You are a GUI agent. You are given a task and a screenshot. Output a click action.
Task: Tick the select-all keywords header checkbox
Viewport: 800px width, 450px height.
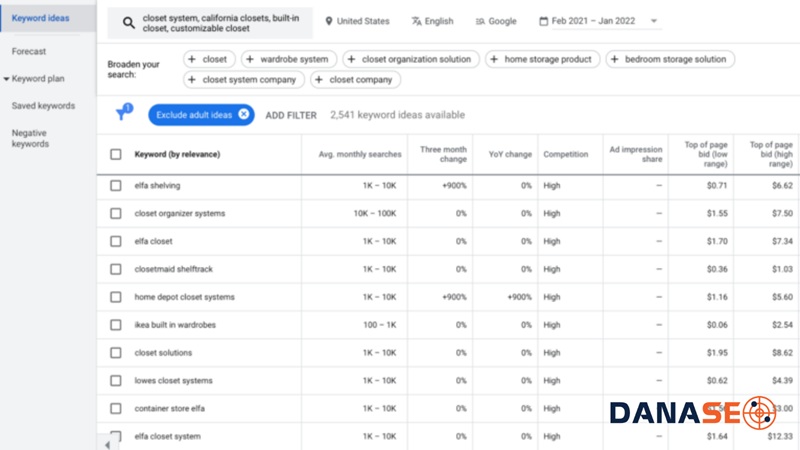116,154
